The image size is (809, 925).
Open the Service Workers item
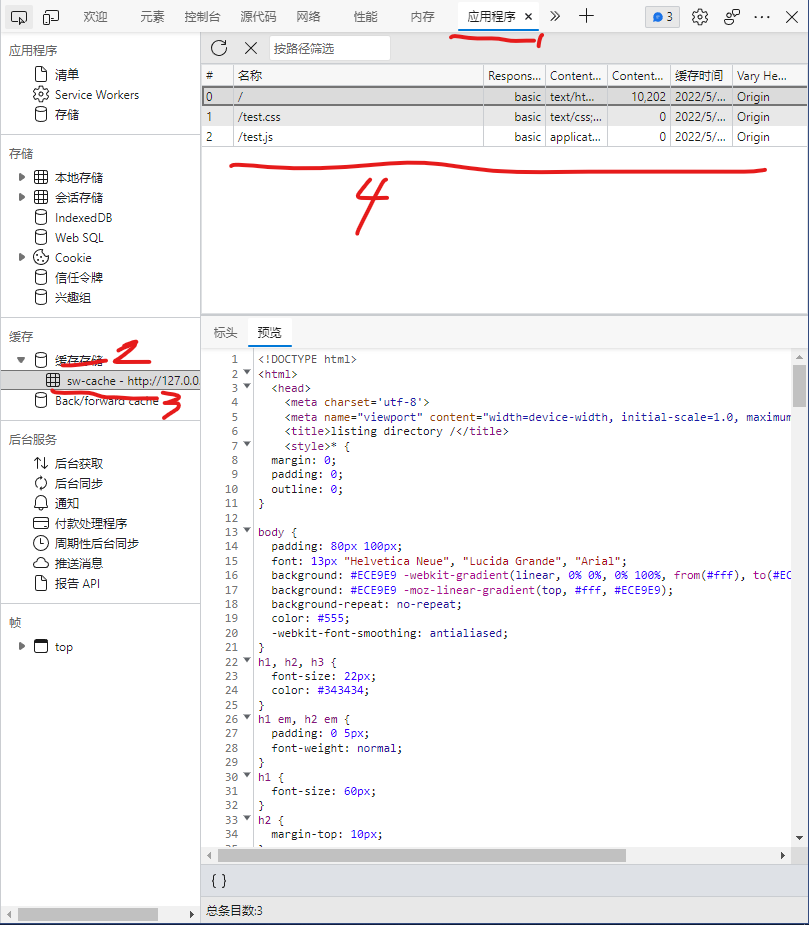96,95
